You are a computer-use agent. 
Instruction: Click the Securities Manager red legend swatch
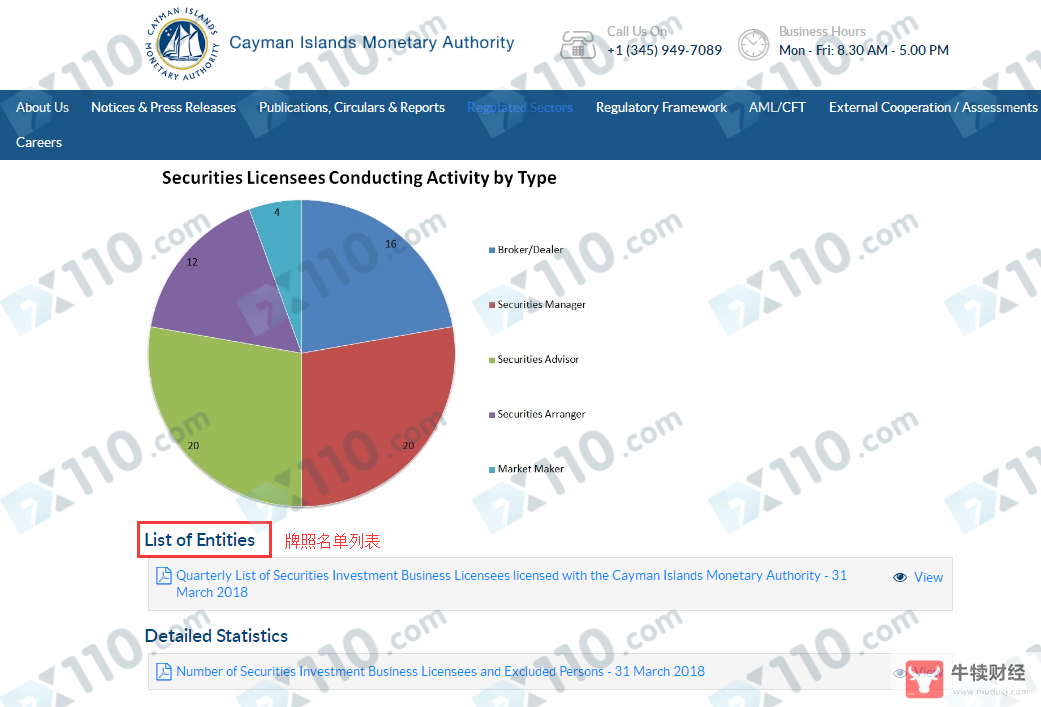(x=492, y=305)
